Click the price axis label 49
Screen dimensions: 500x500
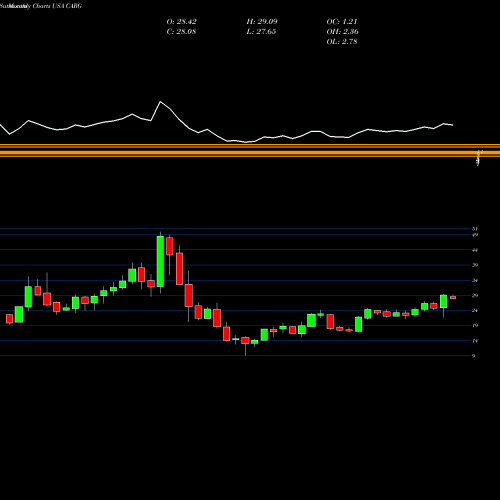[475, 235]
